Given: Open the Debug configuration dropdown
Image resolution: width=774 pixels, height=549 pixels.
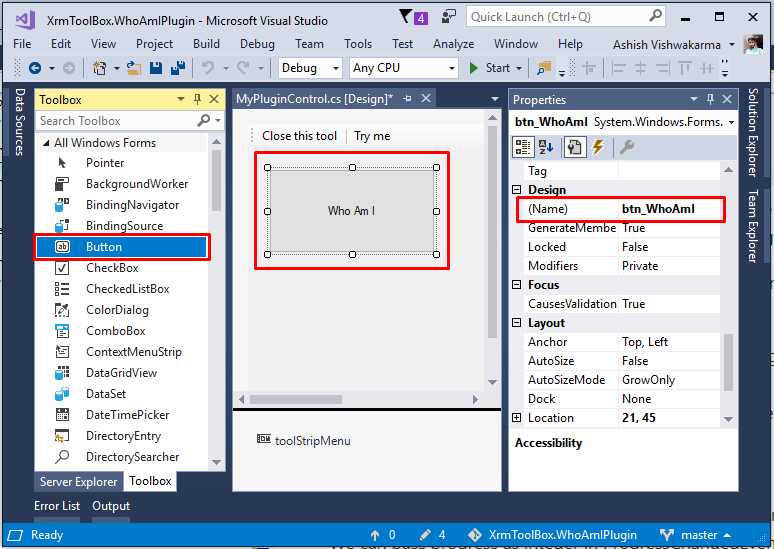Looking at the screenshot, I should tap(336, 68).
